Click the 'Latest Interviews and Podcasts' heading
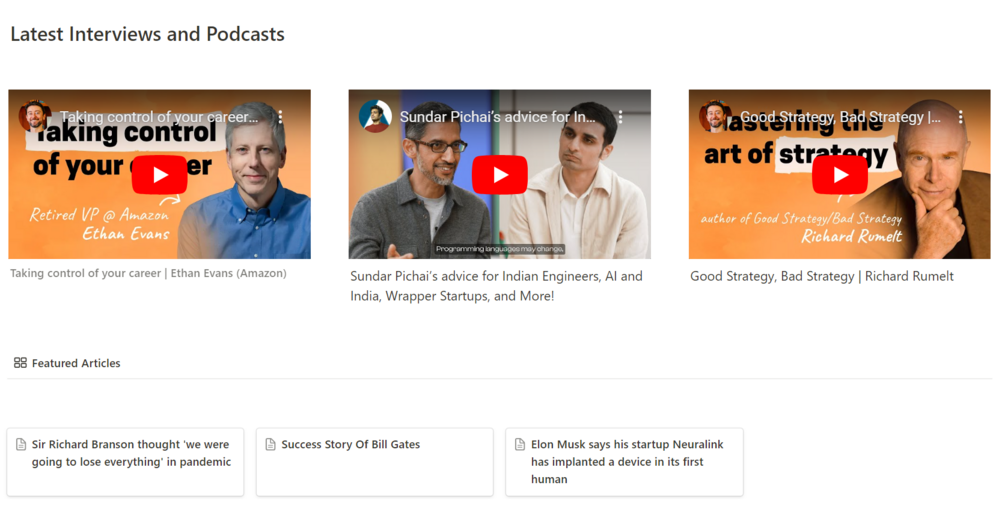This screenshot has height=524, width=1005. coord(147,34)
